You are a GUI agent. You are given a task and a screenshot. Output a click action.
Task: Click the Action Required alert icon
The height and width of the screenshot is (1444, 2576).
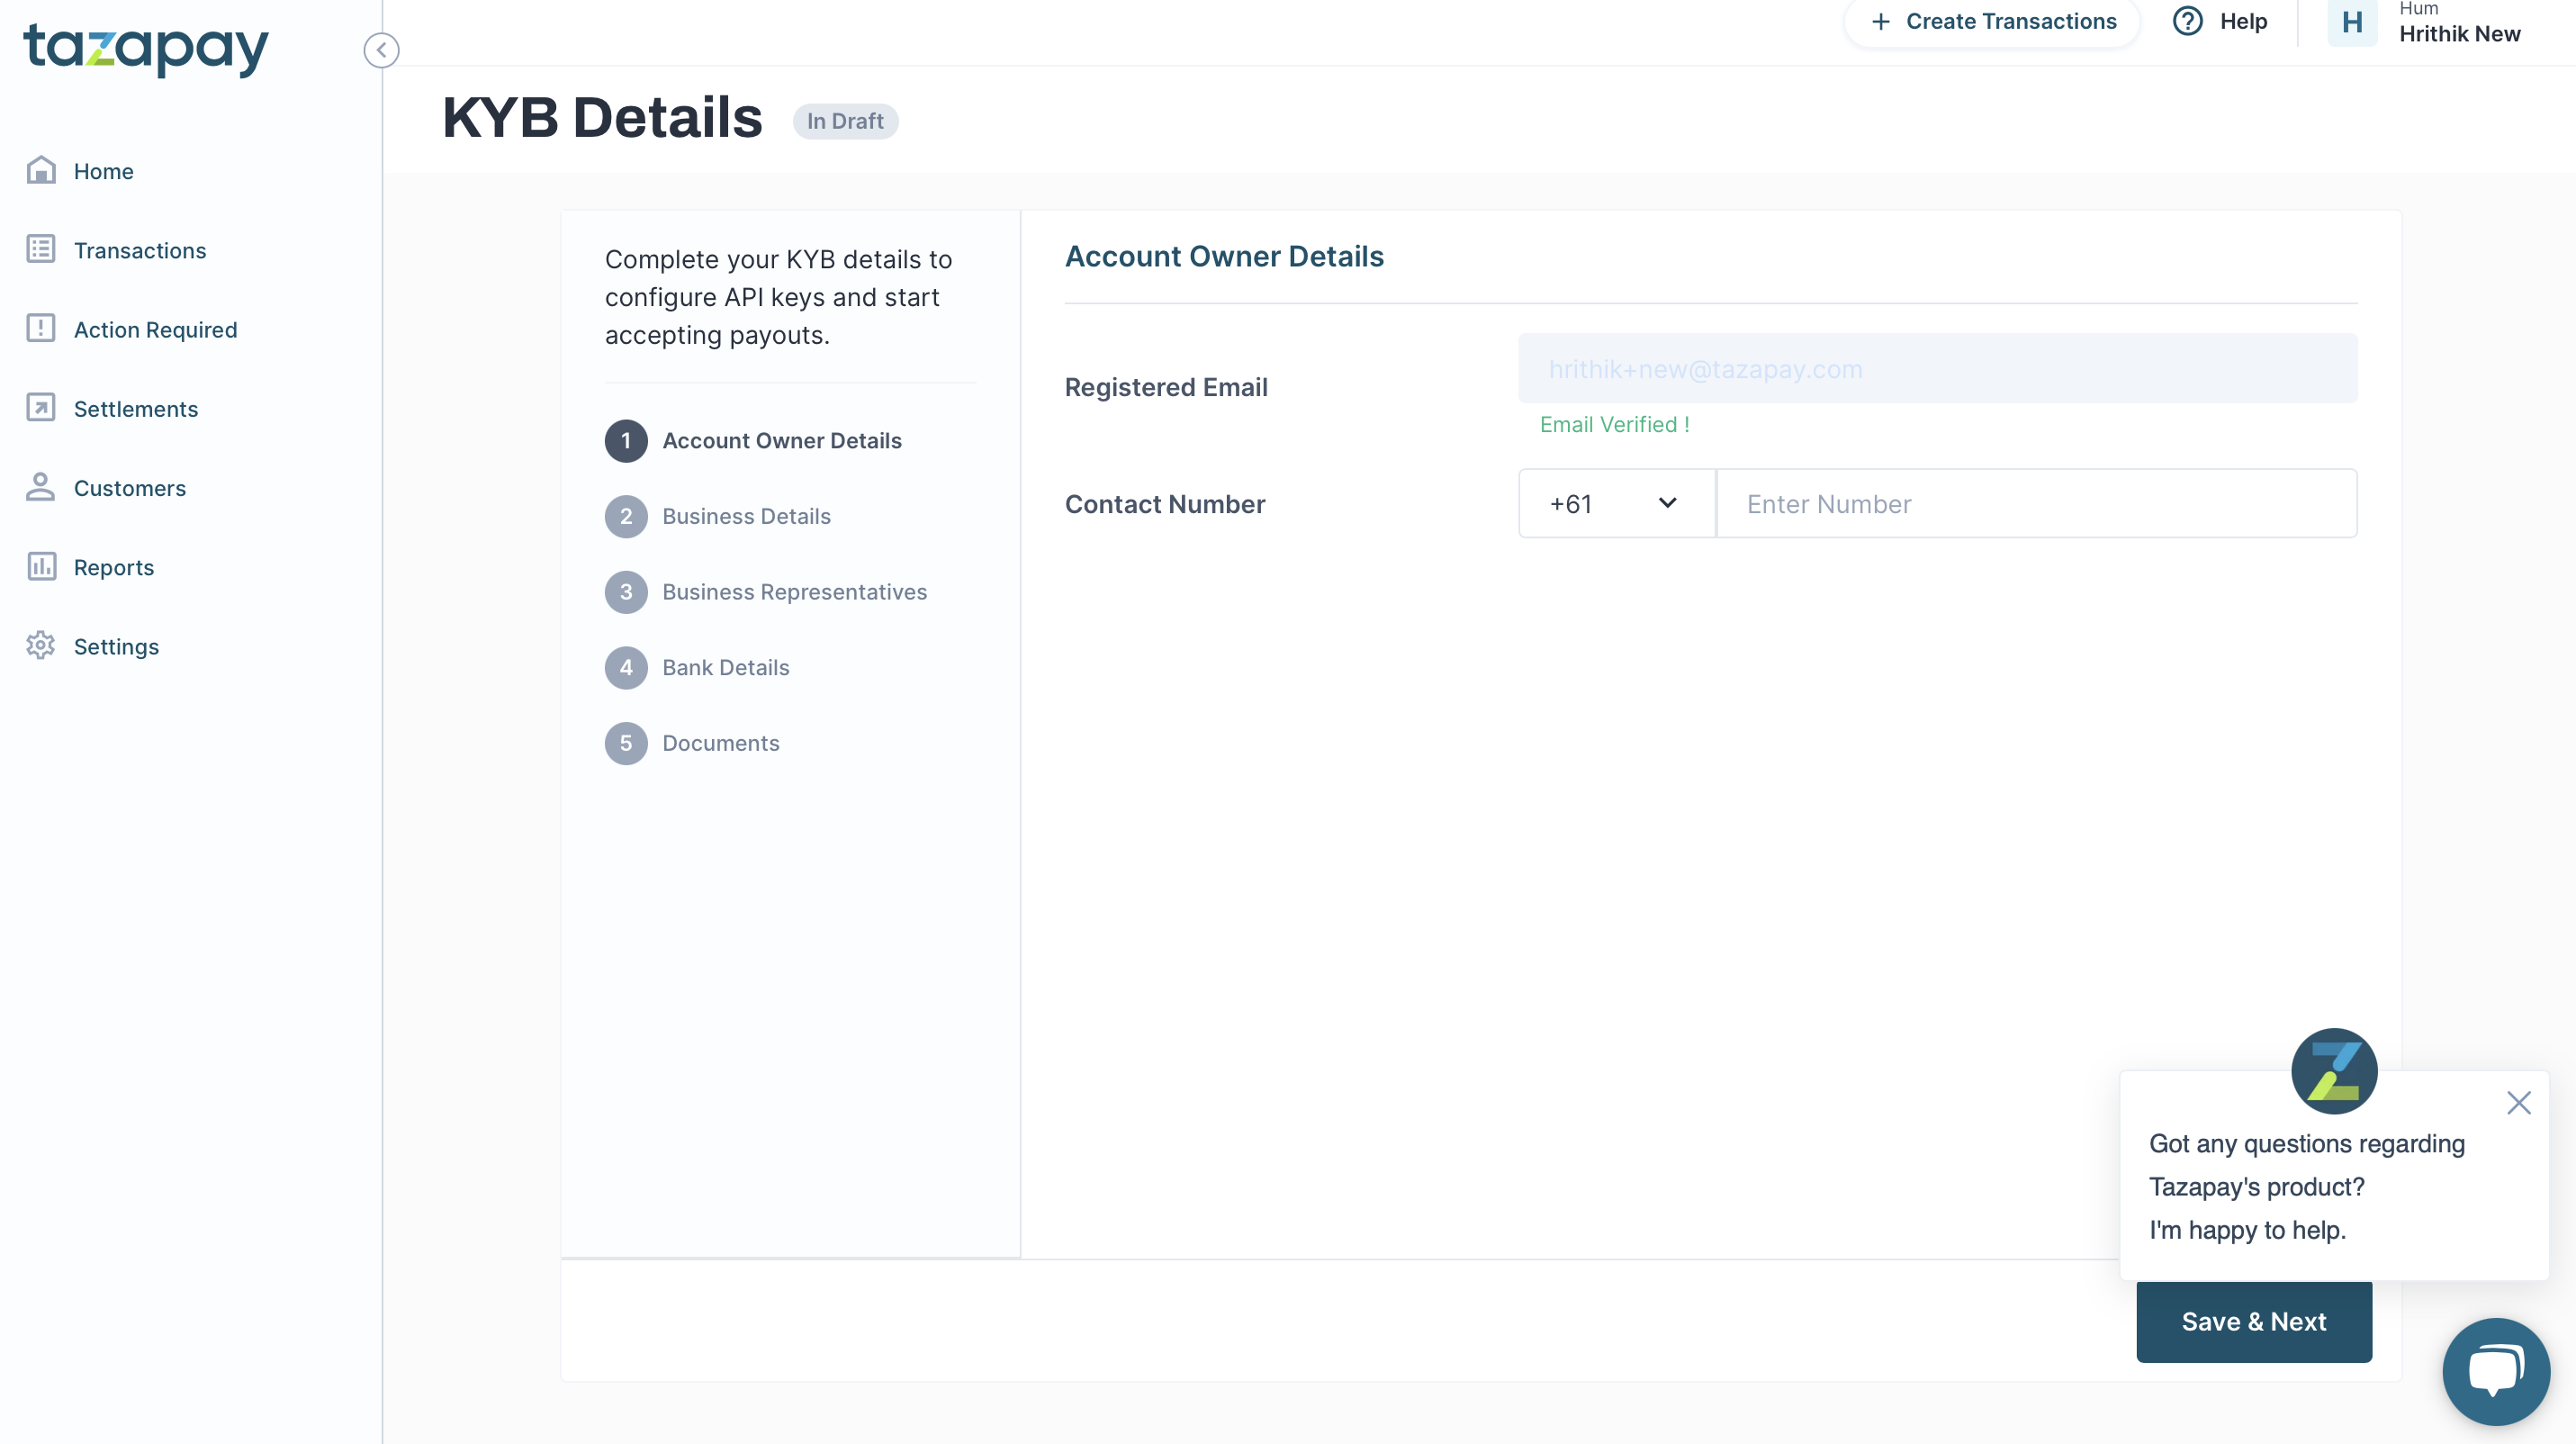pos(41,329)
